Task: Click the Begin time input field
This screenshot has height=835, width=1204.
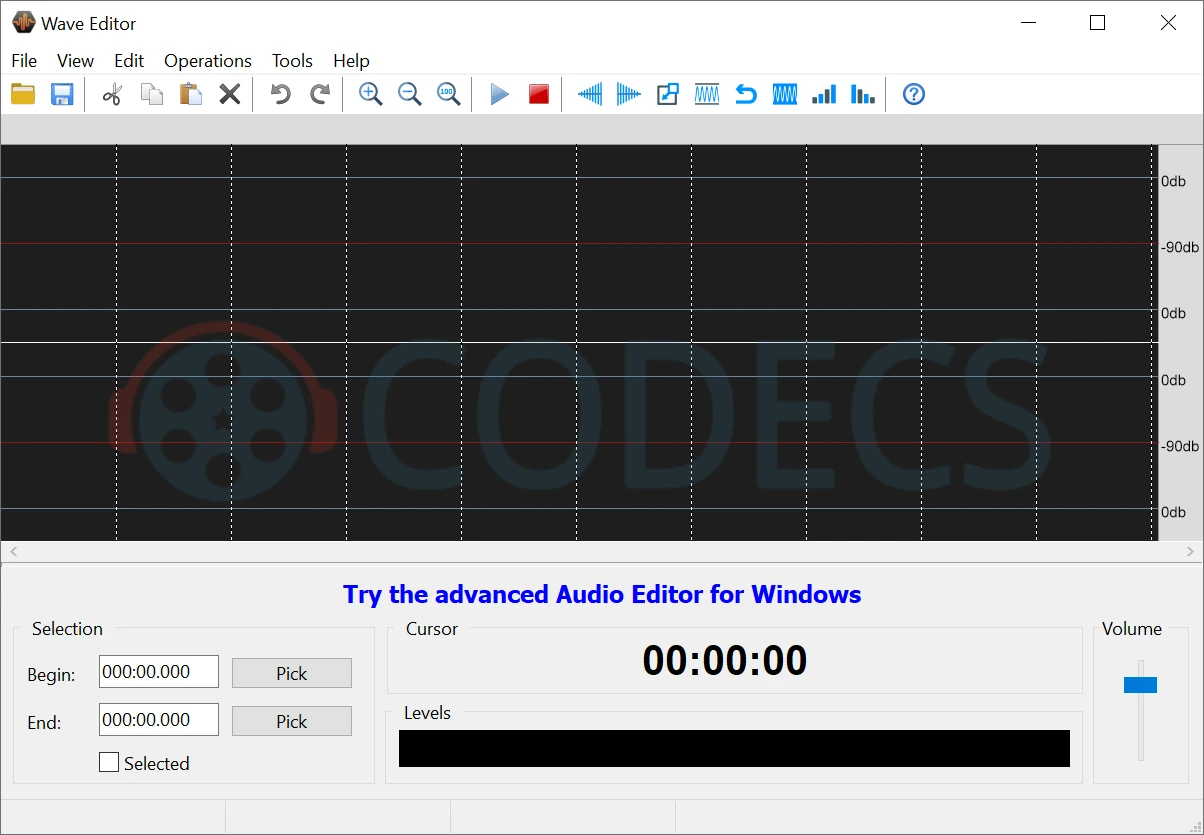Action: [x=159, y=672]
